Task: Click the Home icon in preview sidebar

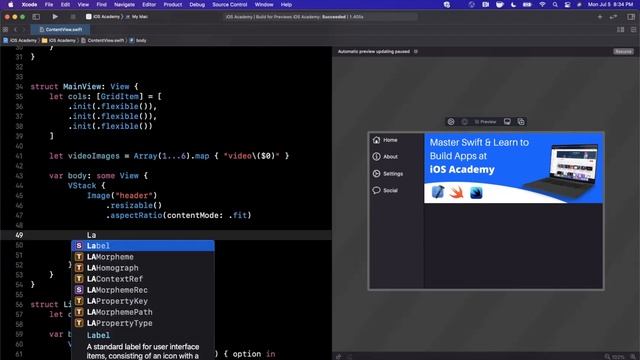Action: [376, 140]
